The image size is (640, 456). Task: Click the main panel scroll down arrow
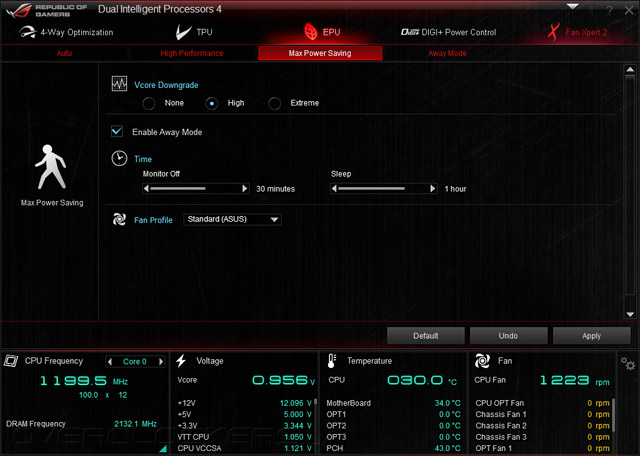coord(630,314)
